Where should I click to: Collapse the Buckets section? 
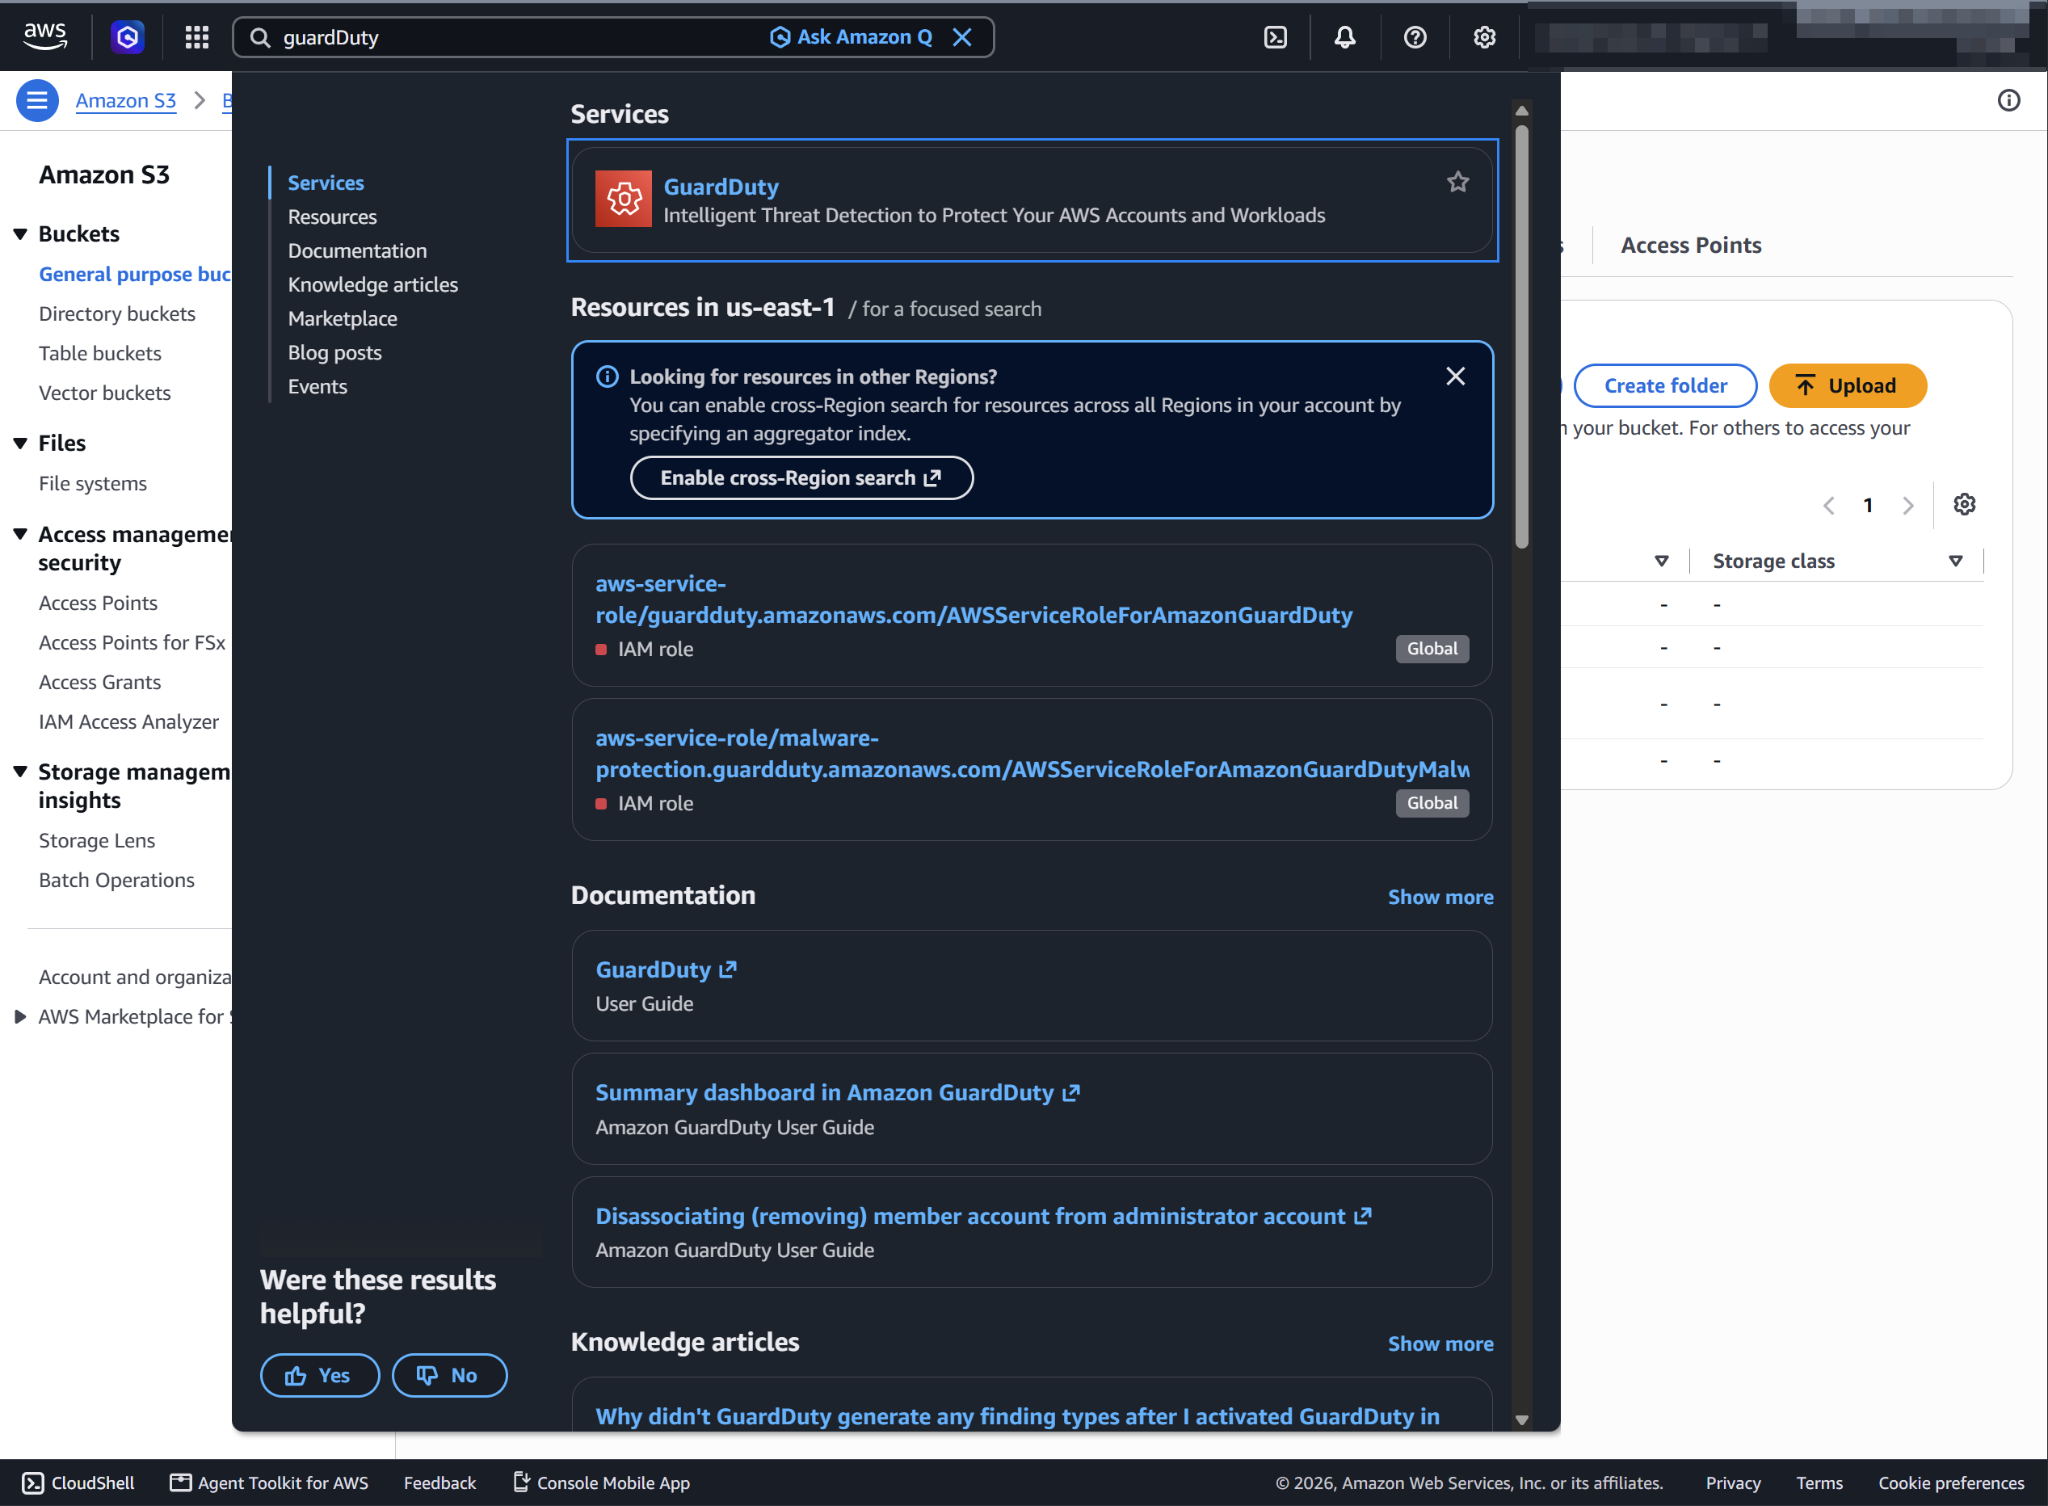click(20, 234)
